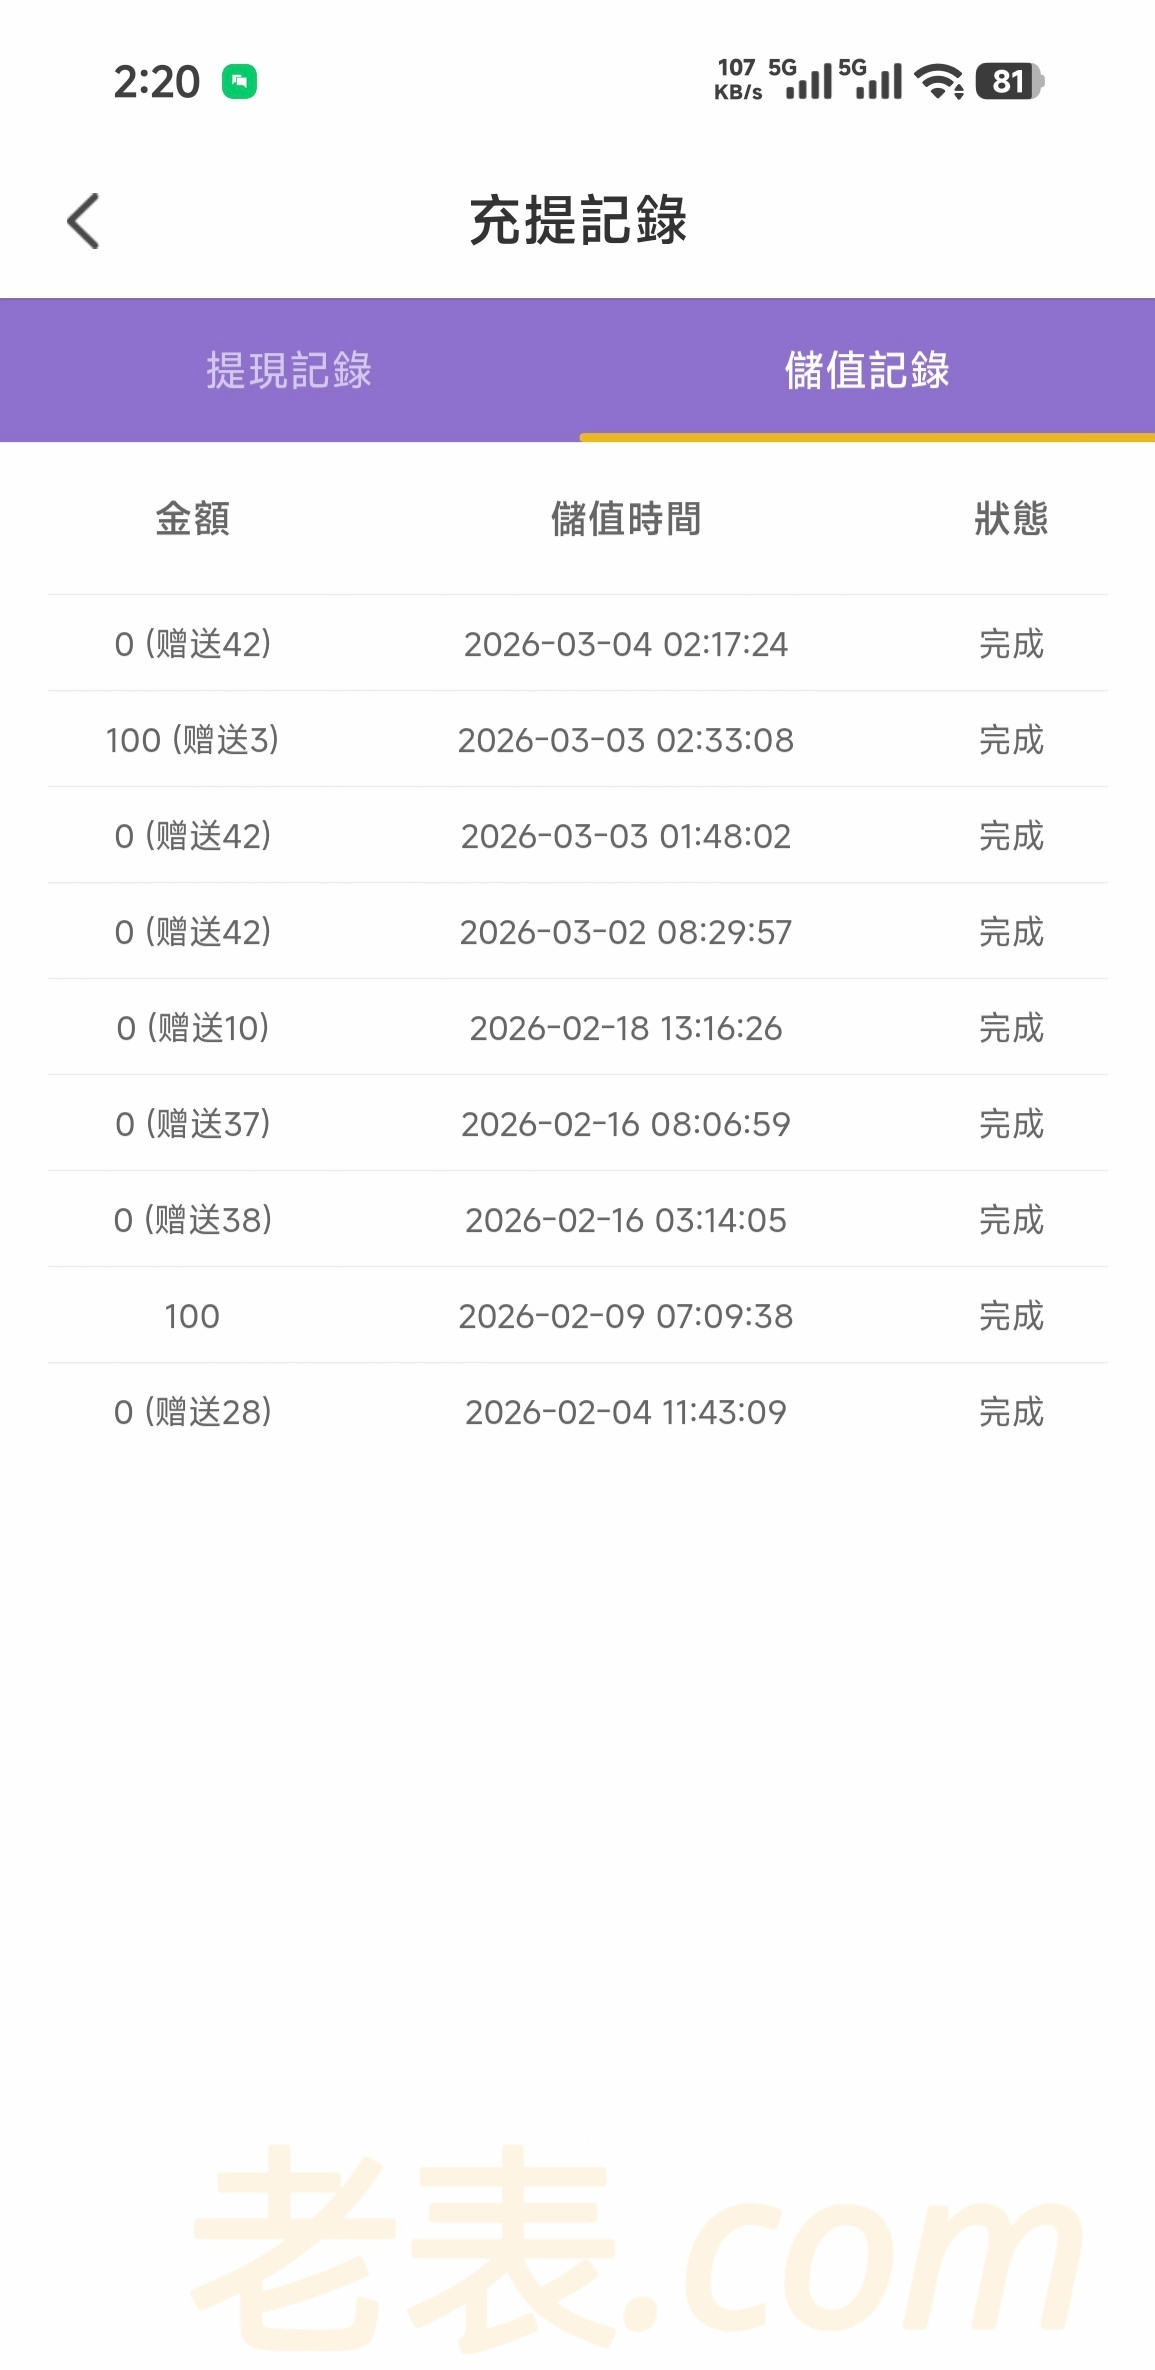
Task: Tap the 0 (赠送38) deposit entry
Action: (x=193, y=1220)
